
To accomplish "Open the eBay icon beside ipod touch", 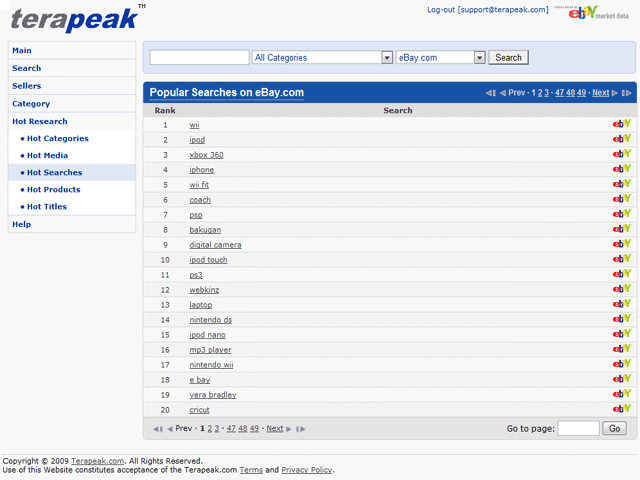I will (622, 259).
